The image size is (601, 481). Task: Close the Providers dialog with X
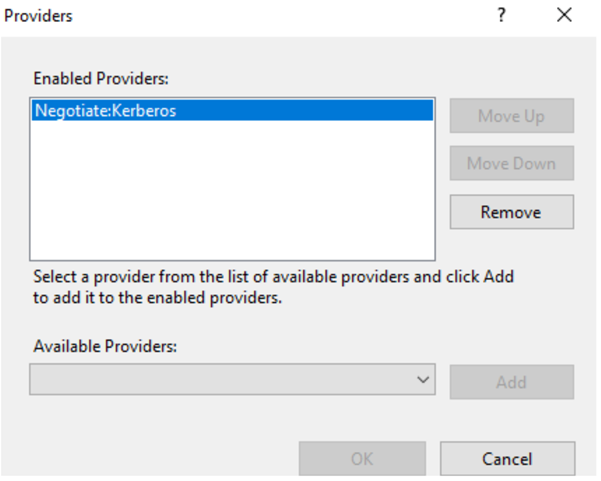(564, 15)
